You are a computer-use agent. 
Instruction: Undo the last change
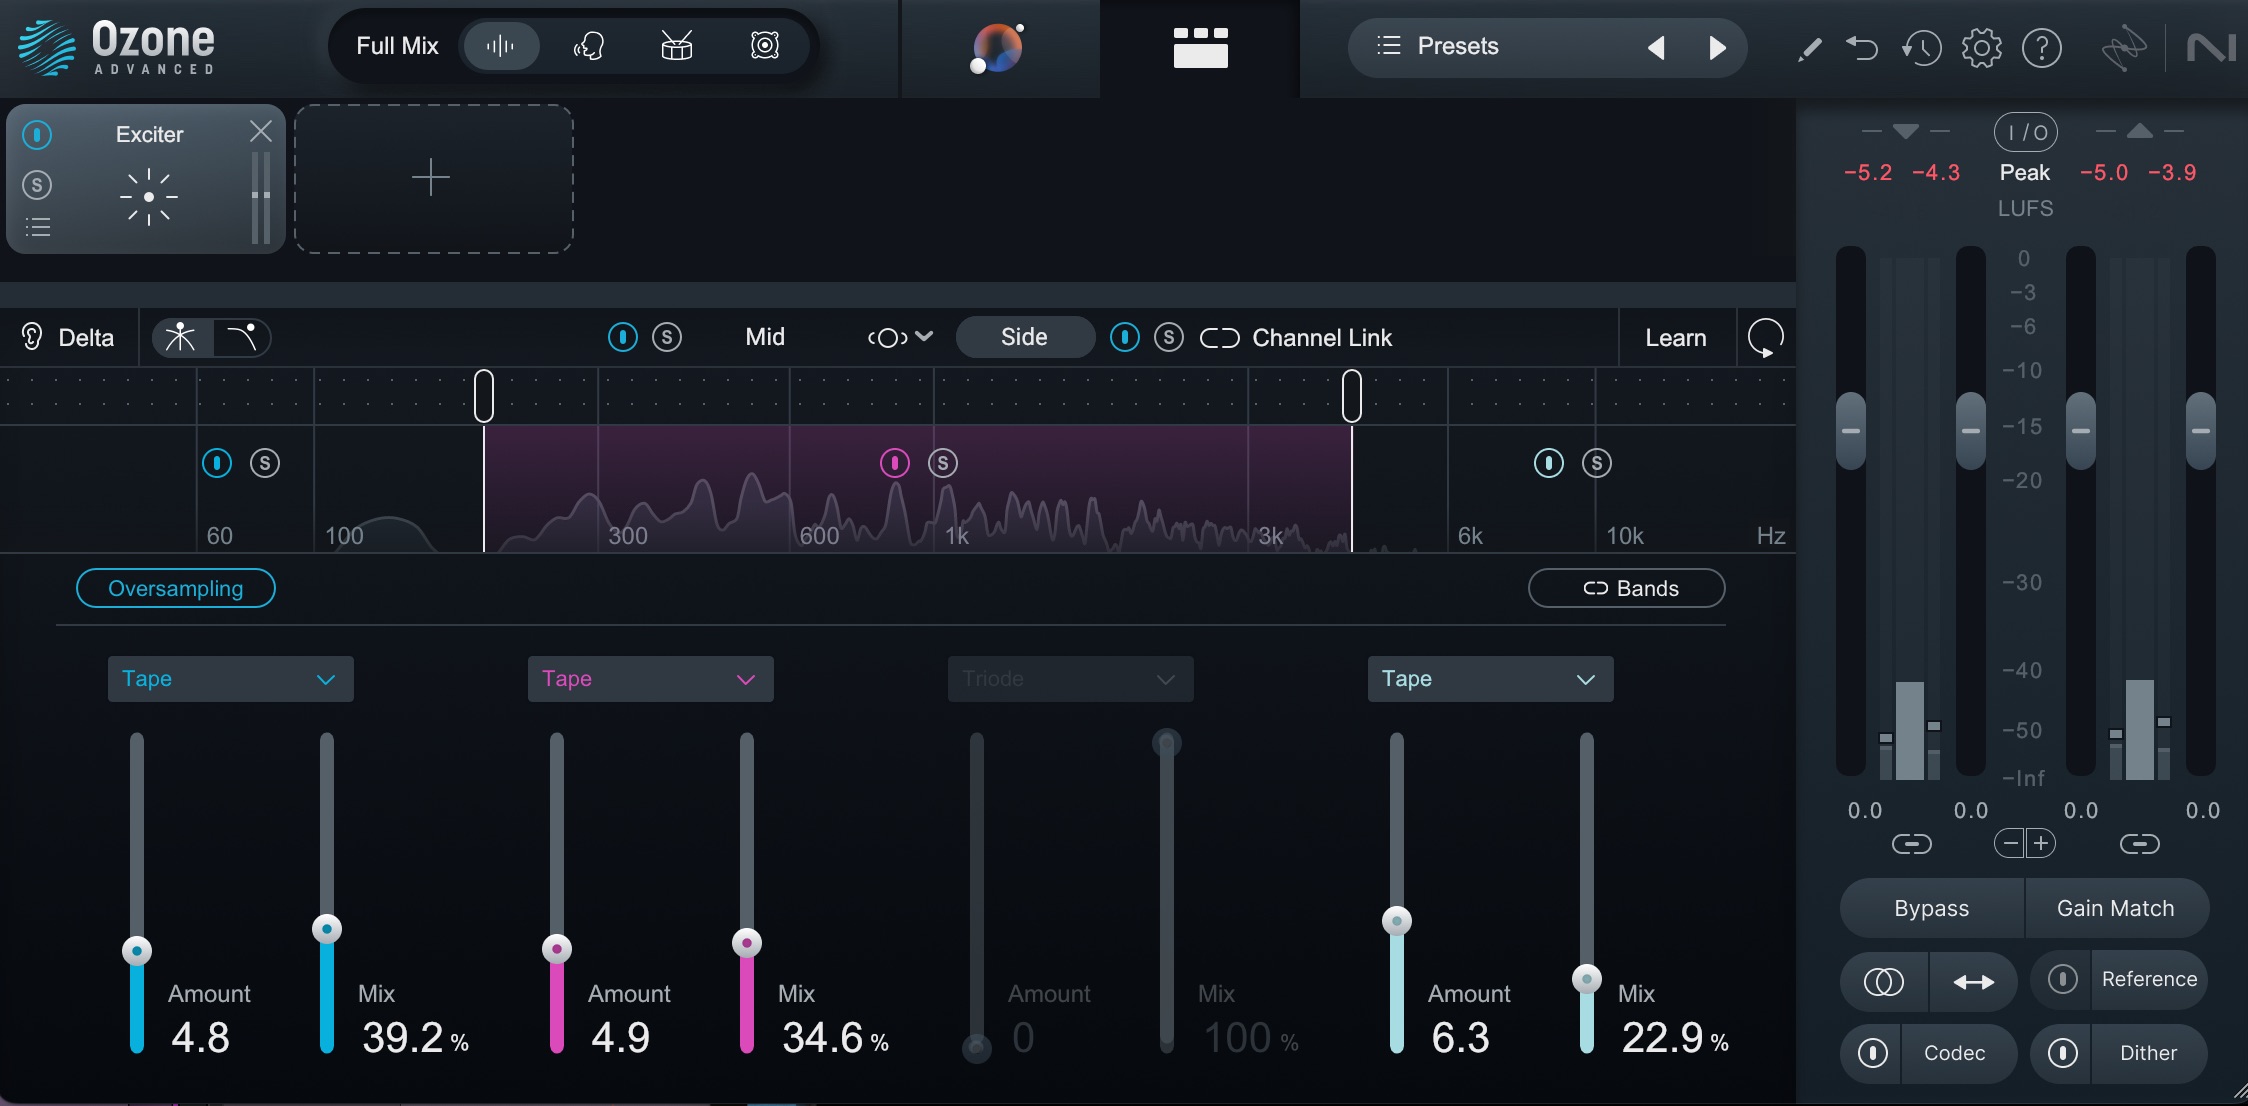1862,48
